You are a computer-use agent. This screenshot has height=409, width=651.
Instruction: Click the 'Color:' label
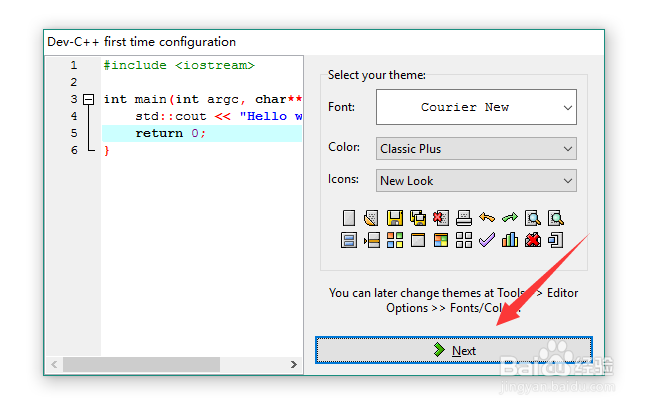tap(344, 147)
